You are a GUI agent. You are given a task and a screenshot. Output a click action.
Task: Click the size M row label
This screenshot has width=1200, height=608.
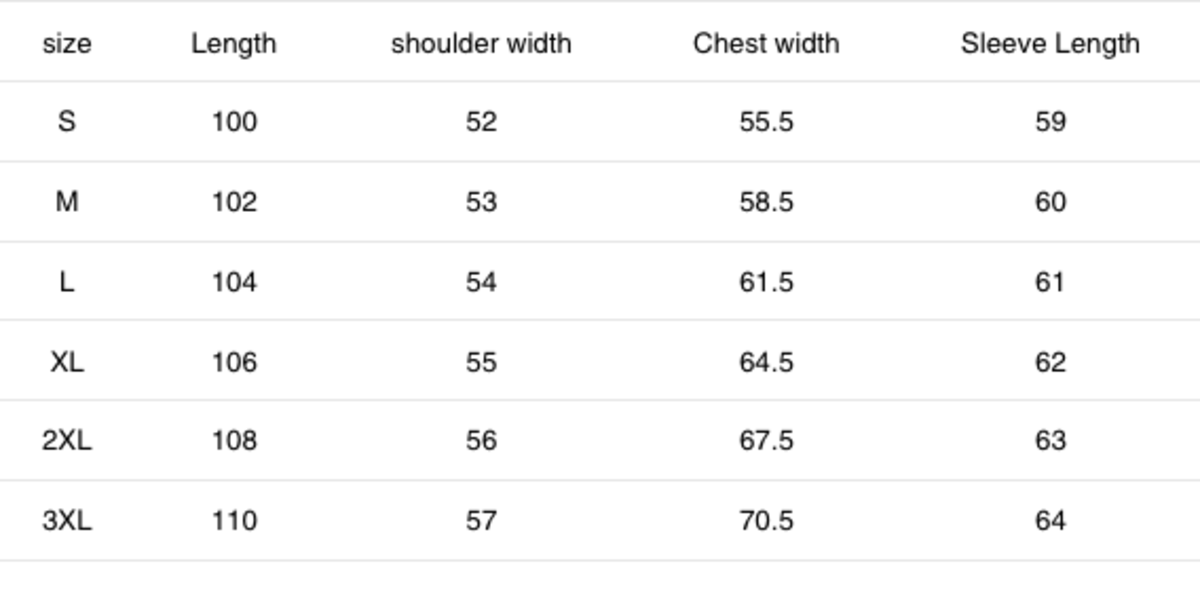point(67,202)
